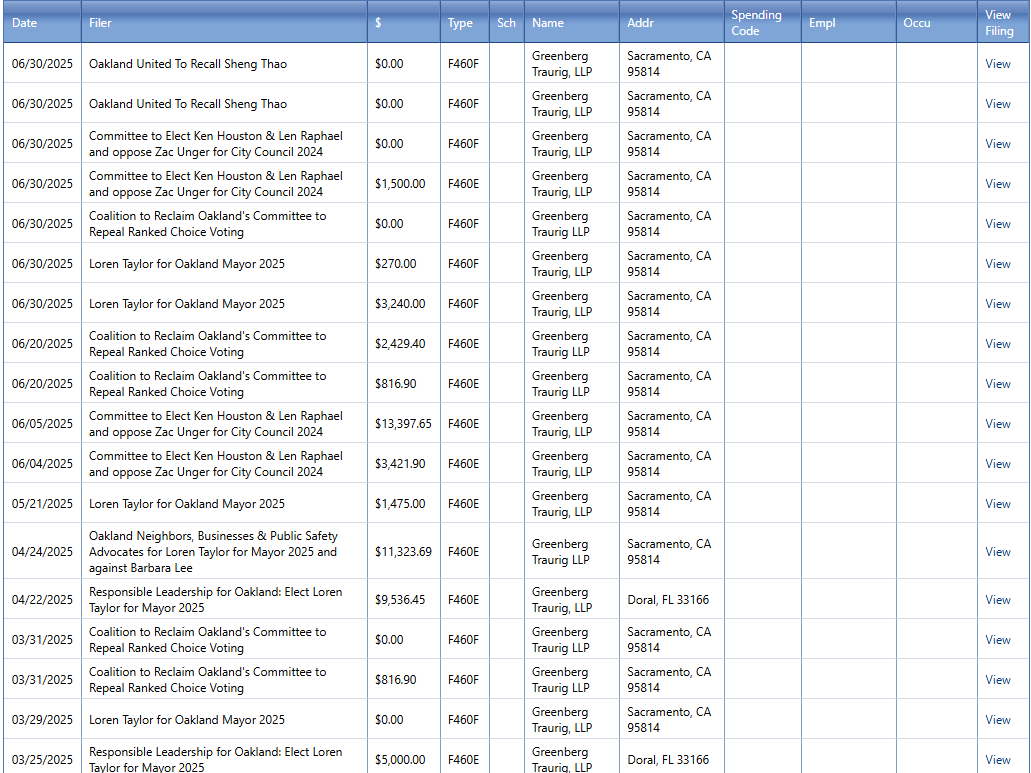The image size is (1031, 773).
Task: Click F460E type in the $1,500.00 row
Action: pyautogui.click(x=464, y=184)
